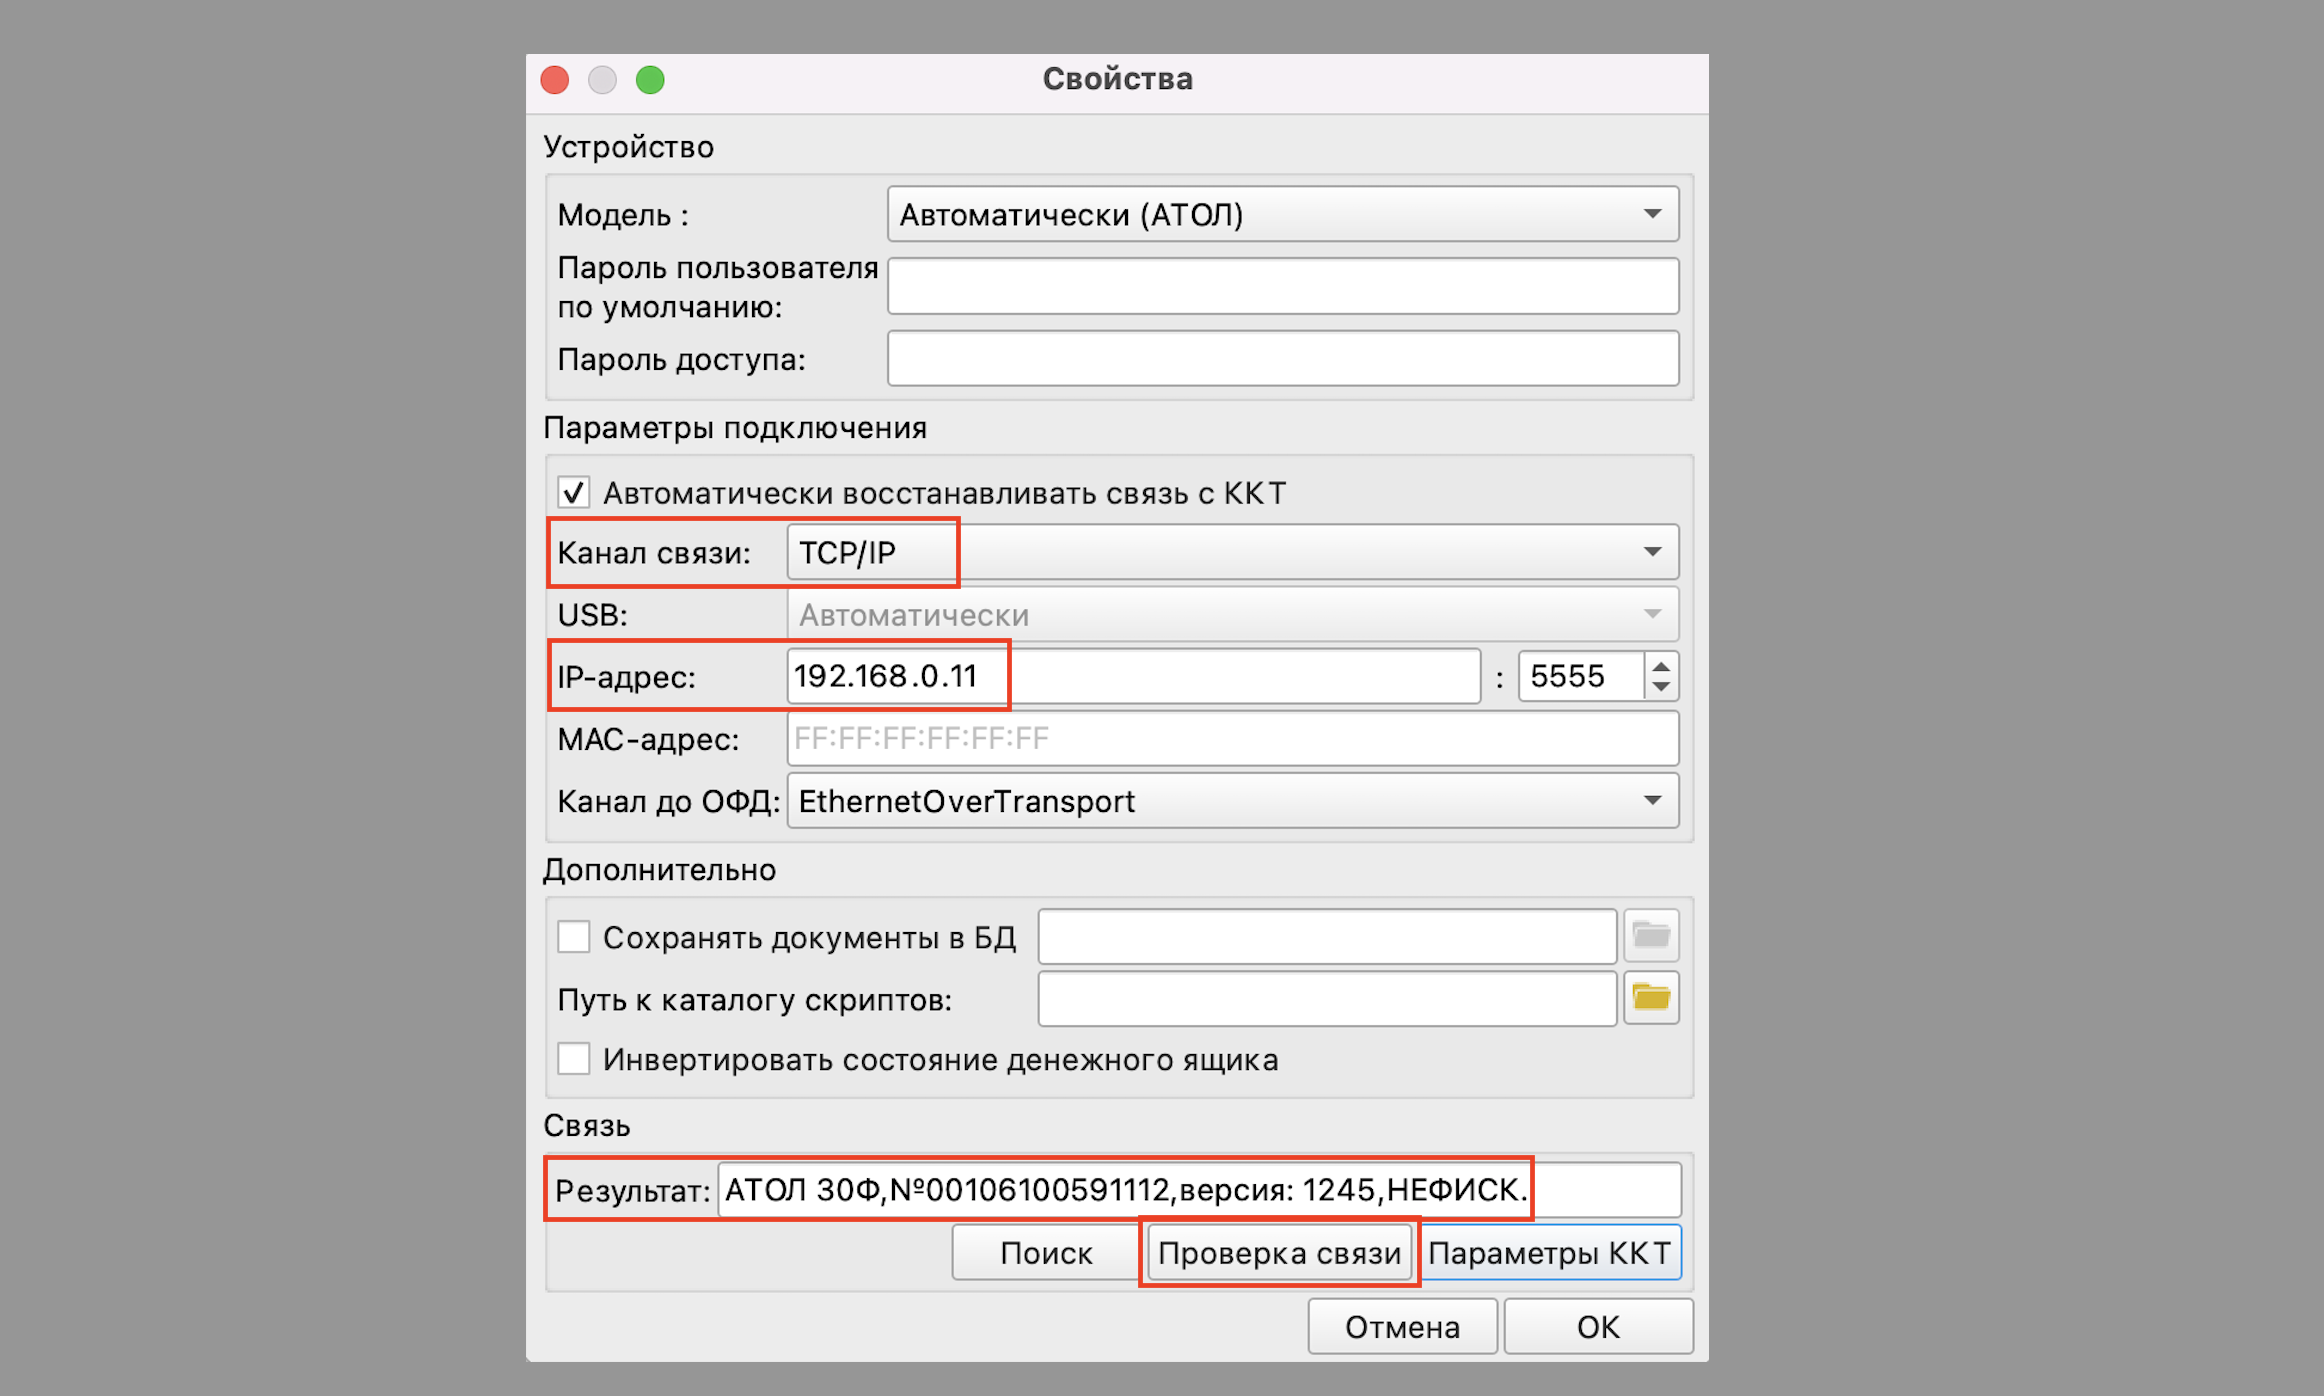Check invert cash drawer state option
The height and width of the screenshot is (1396, 2324).
574,1059
